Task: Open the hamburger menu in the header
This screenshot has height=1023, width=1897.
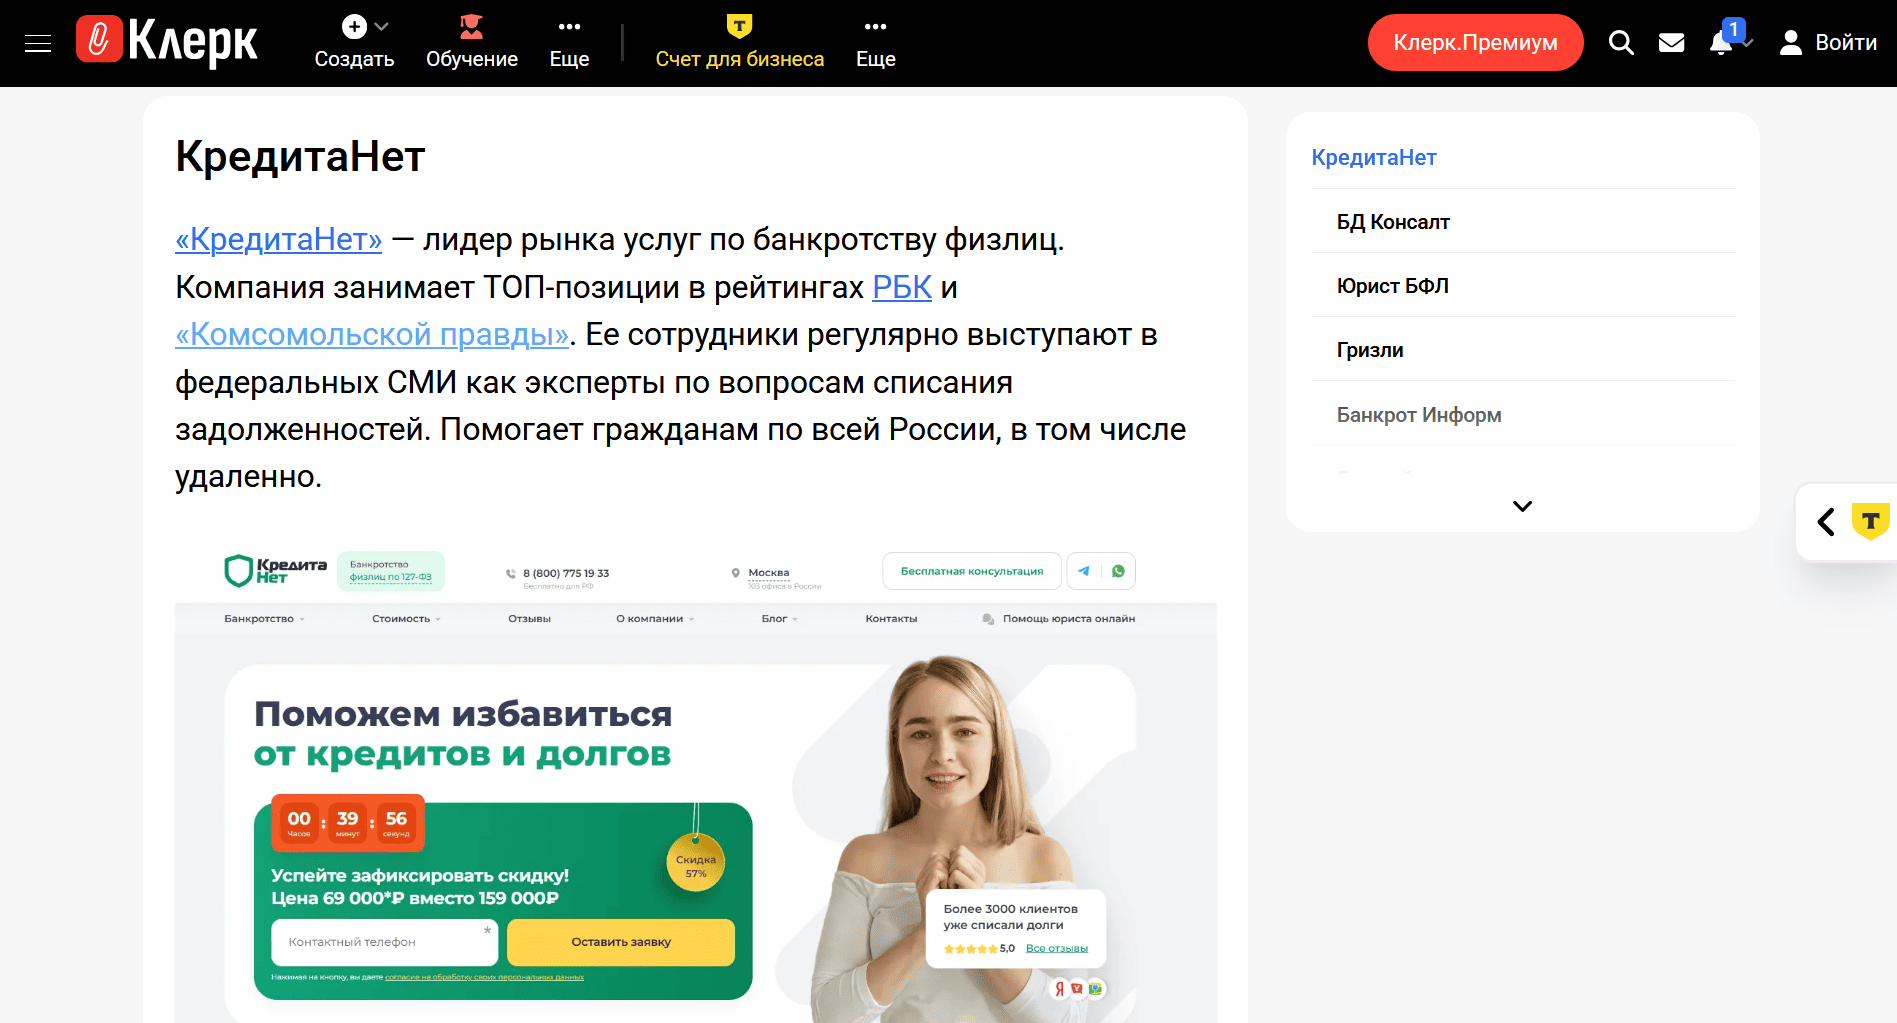Action: 38,43
